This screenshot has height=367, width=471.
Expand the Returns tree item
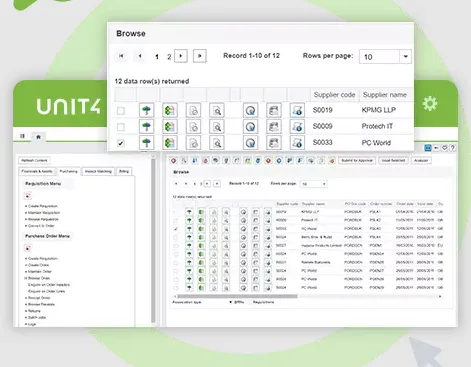coord(26,311)
